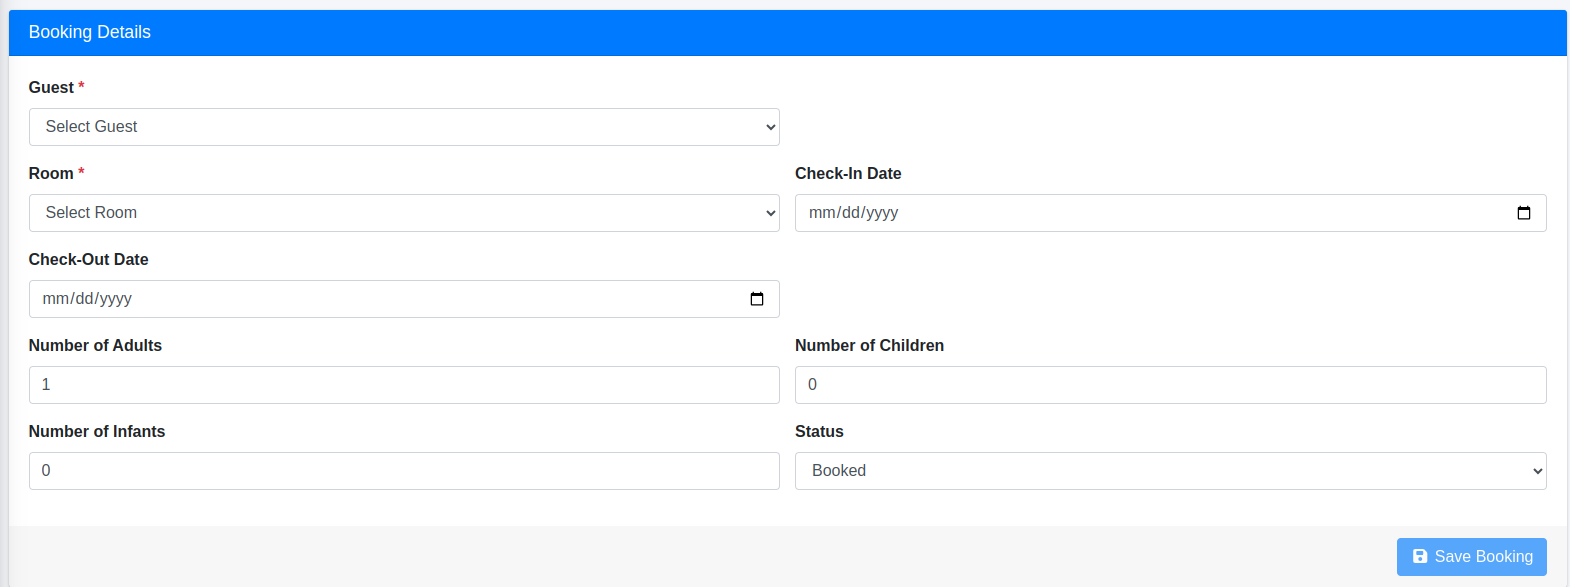Click the Number of Infants label
Screen dimensions: 1570x587
pyautogui.click(x=97, y=431)
